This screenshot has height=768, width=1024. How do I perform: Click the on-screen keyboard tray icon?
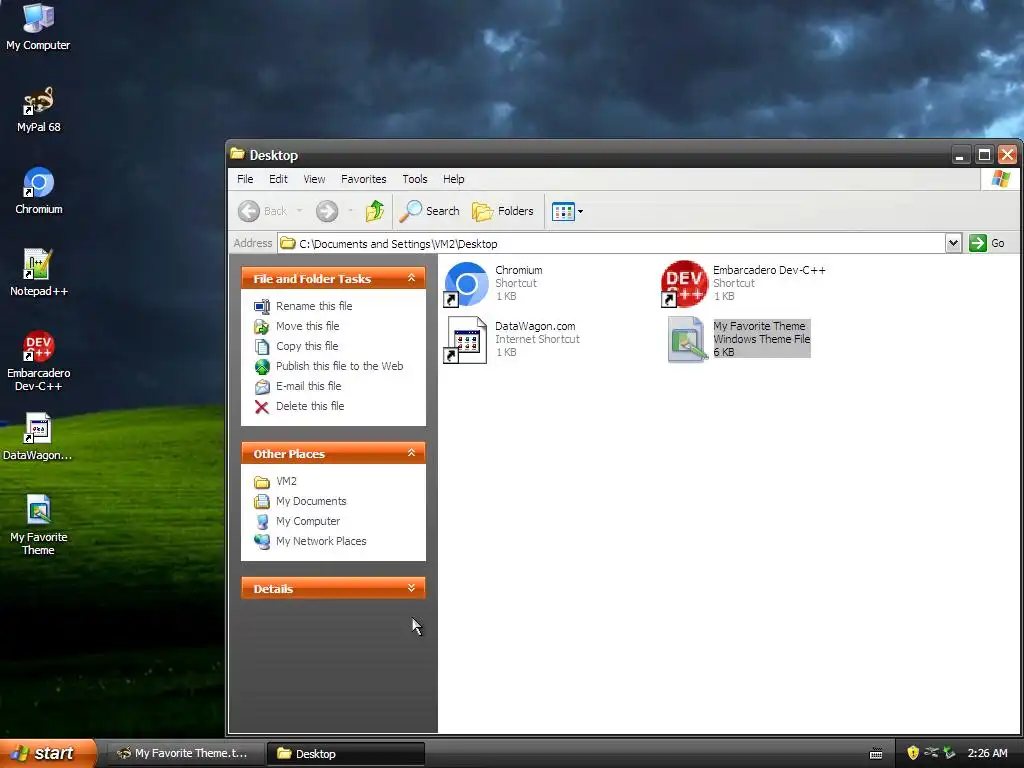coord(876,754)
